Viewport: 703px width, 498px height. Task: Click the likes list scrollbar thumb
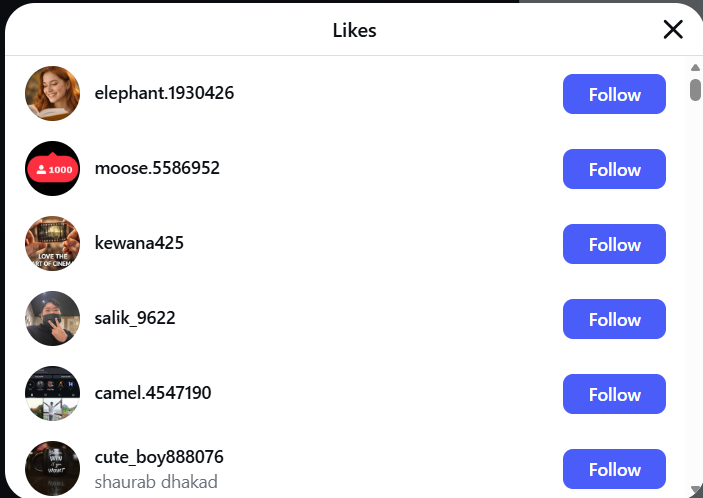695,88
